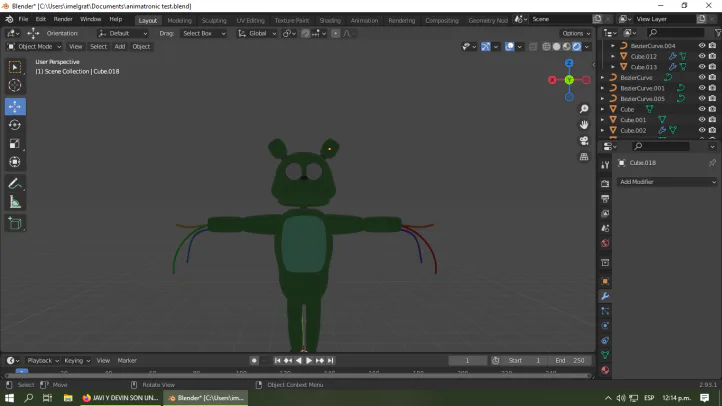Open the Output properties tab icon
Screen dimensions: 722x406
click(x=605, y=198)
